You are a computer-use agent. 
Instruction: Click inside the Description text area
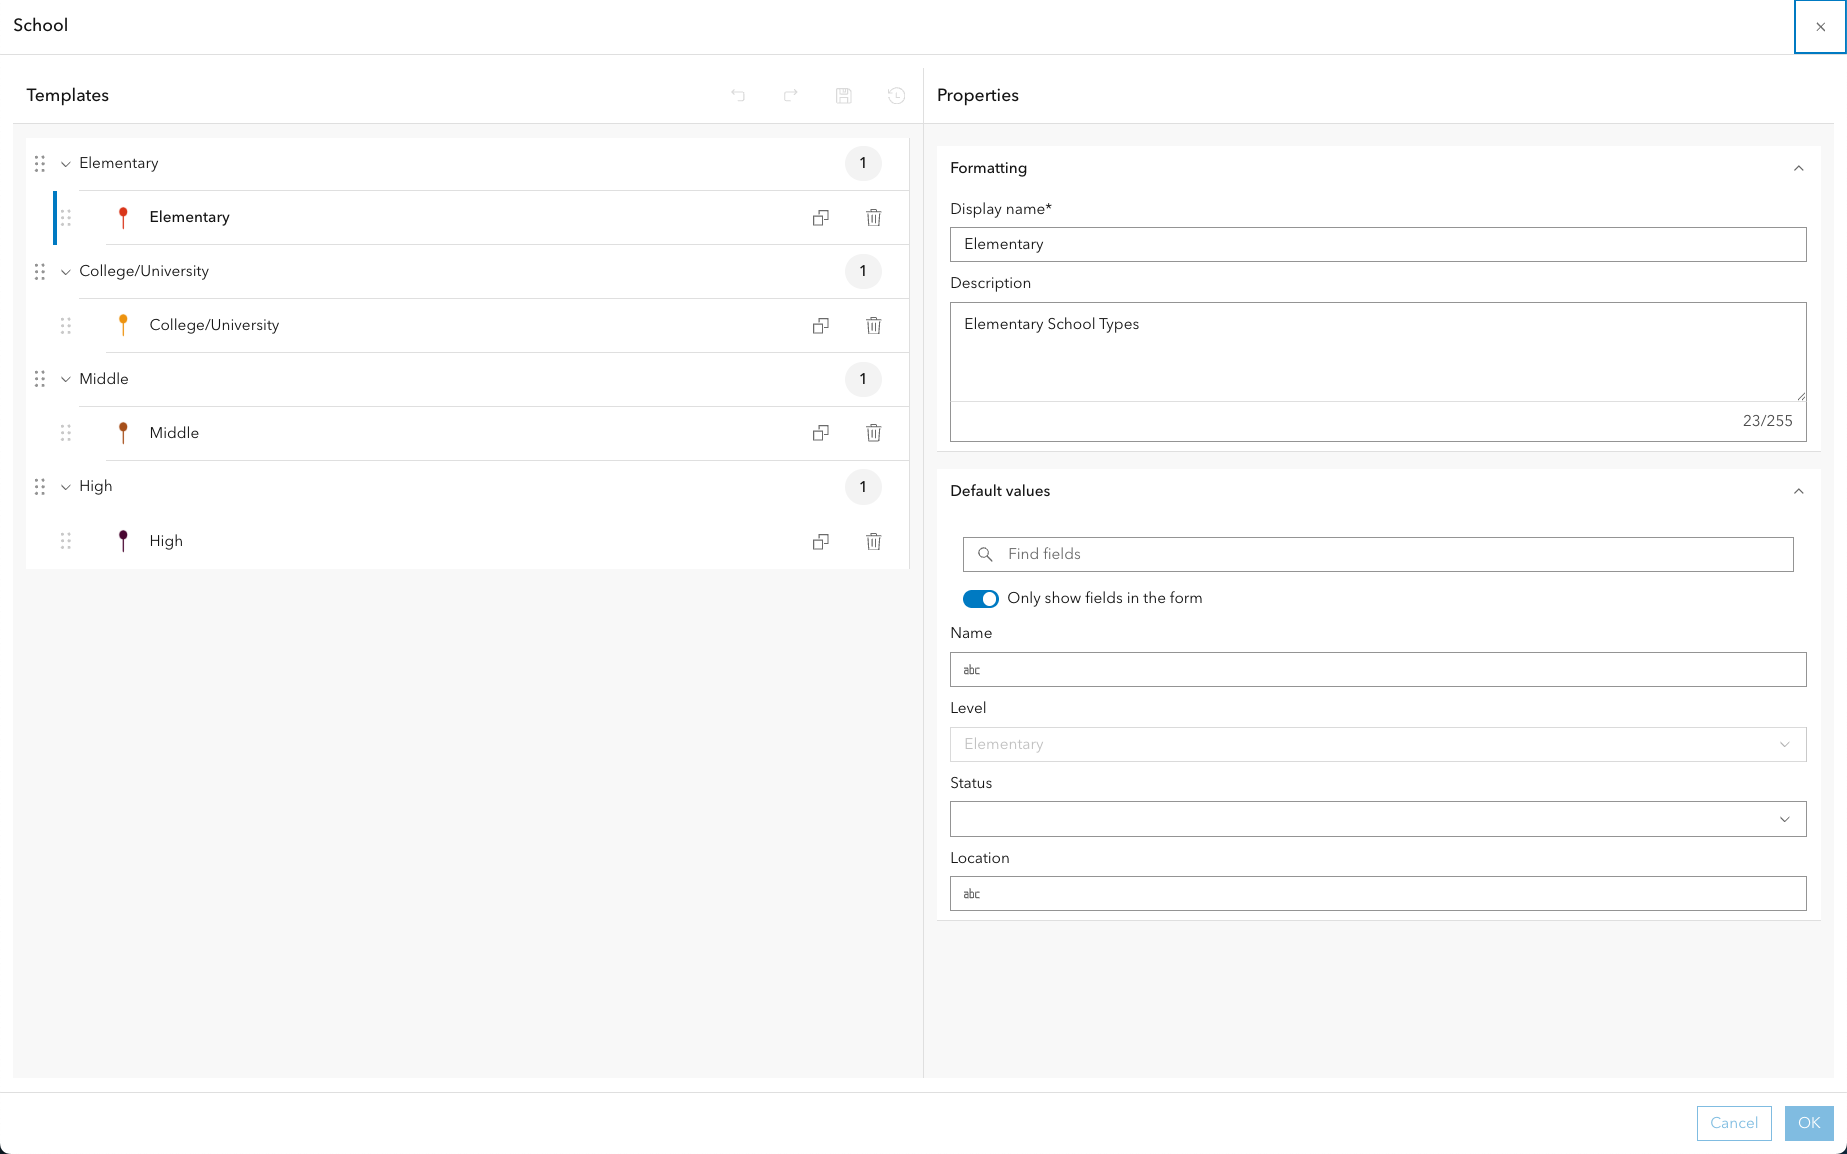1378,352
